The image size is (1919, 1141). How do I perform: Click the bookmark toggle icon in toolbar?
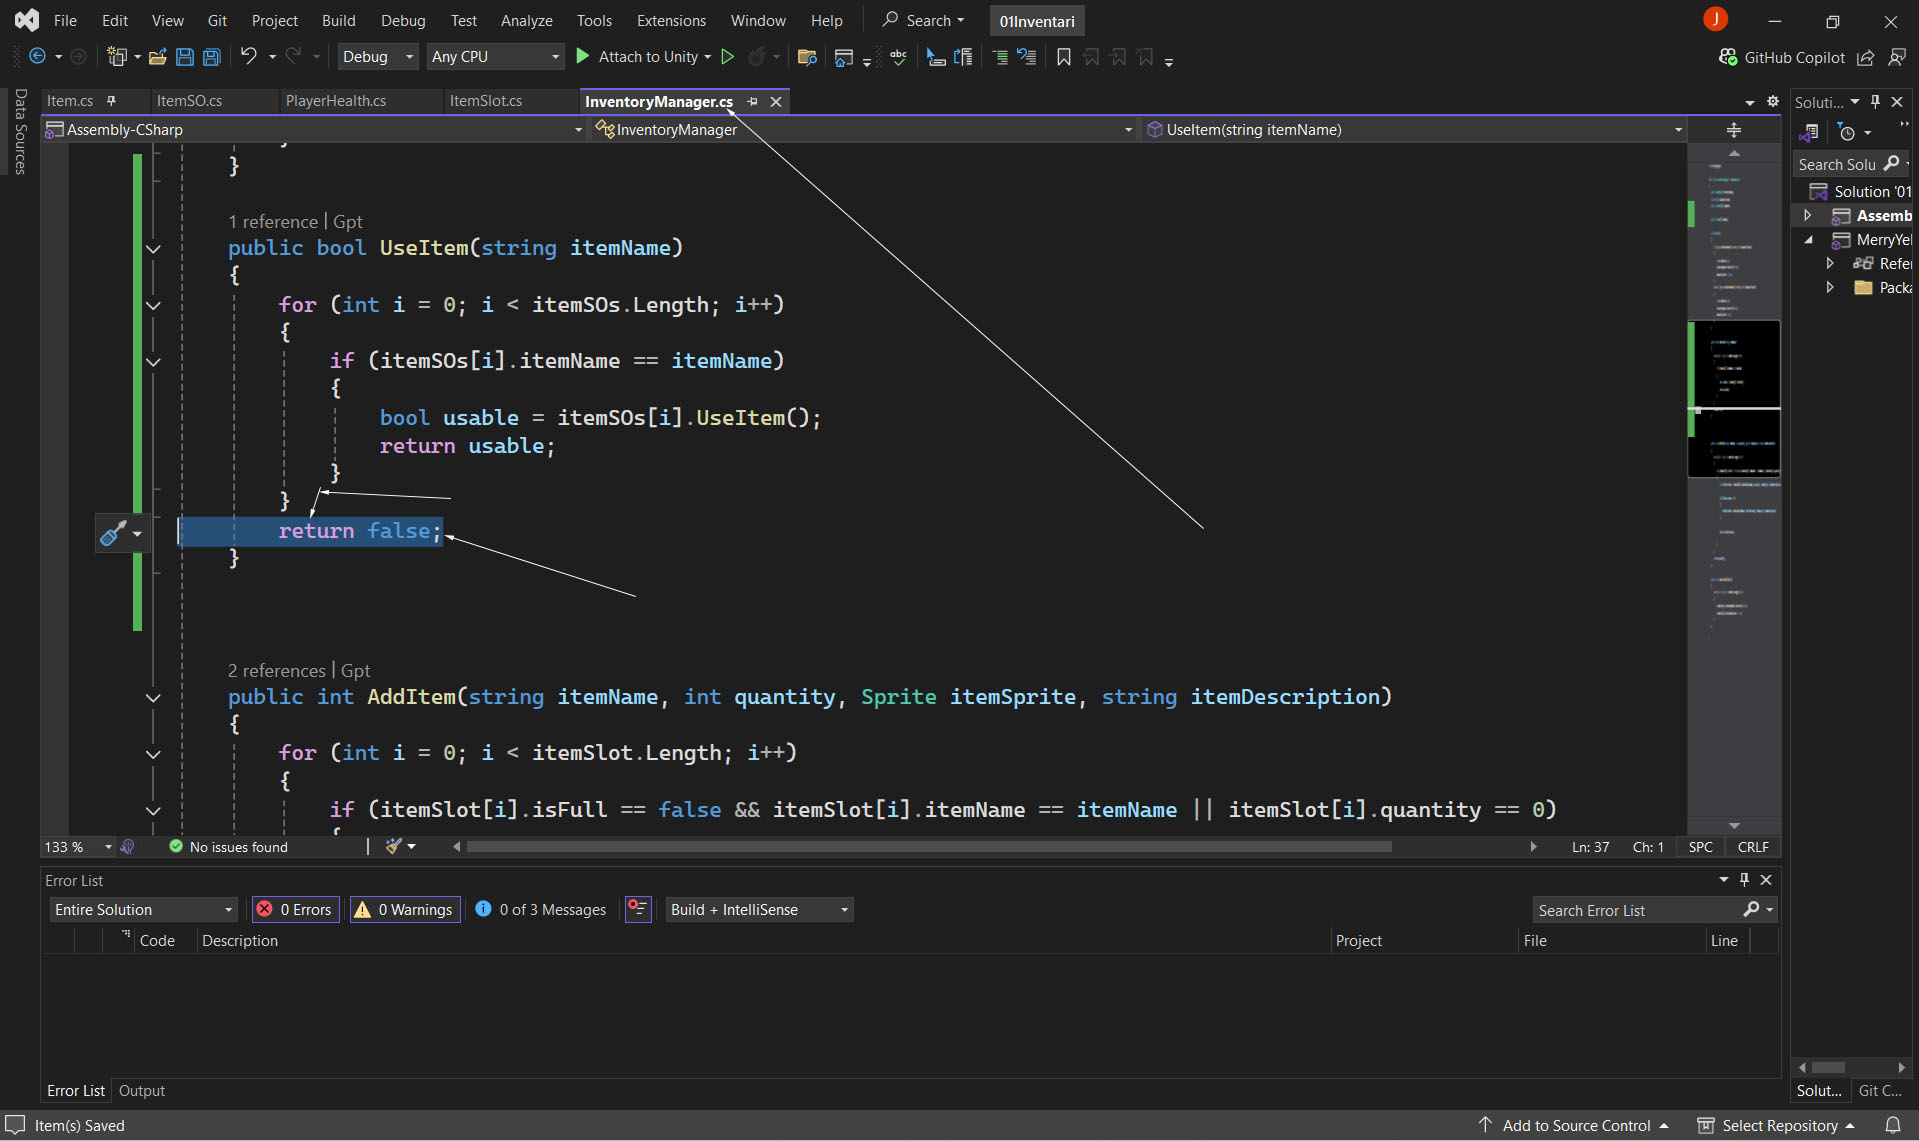click(x=1063, y=57)
